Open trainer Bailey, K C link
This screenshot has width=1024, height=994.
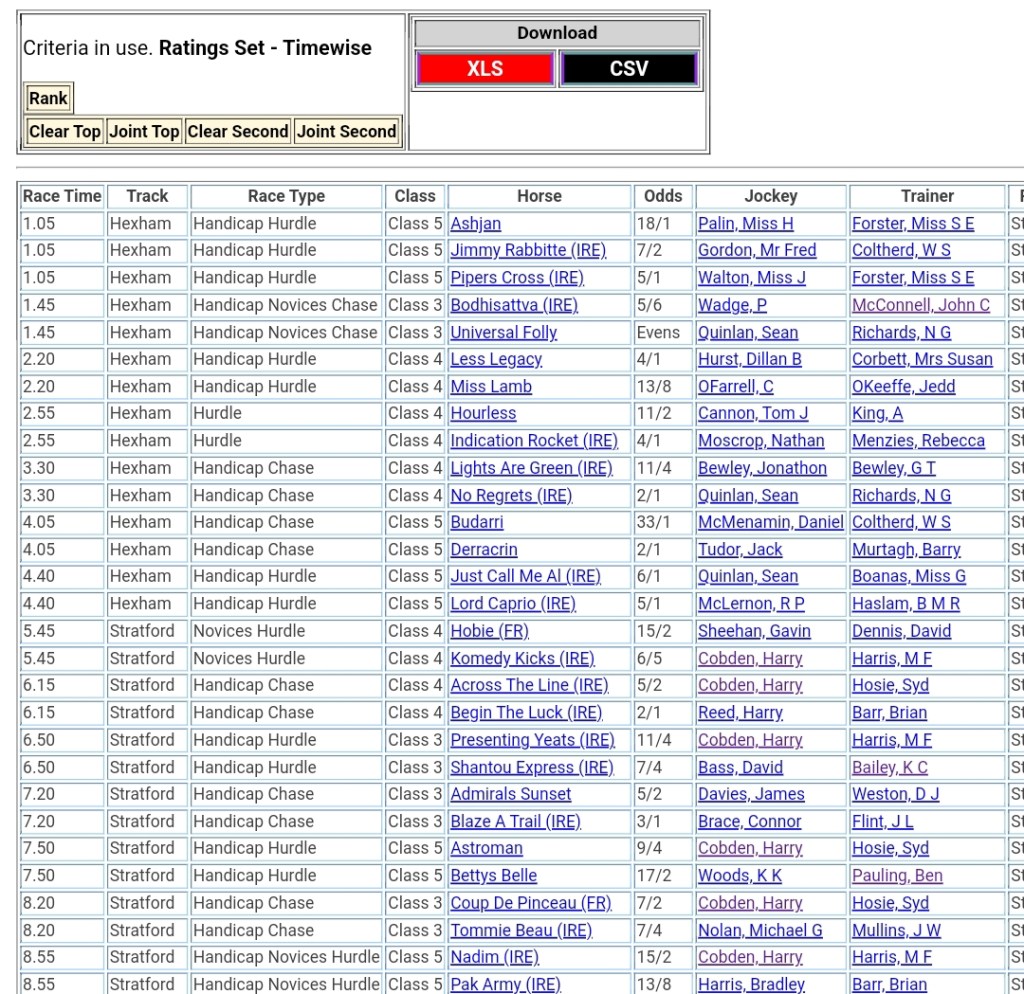click(889, 768)
